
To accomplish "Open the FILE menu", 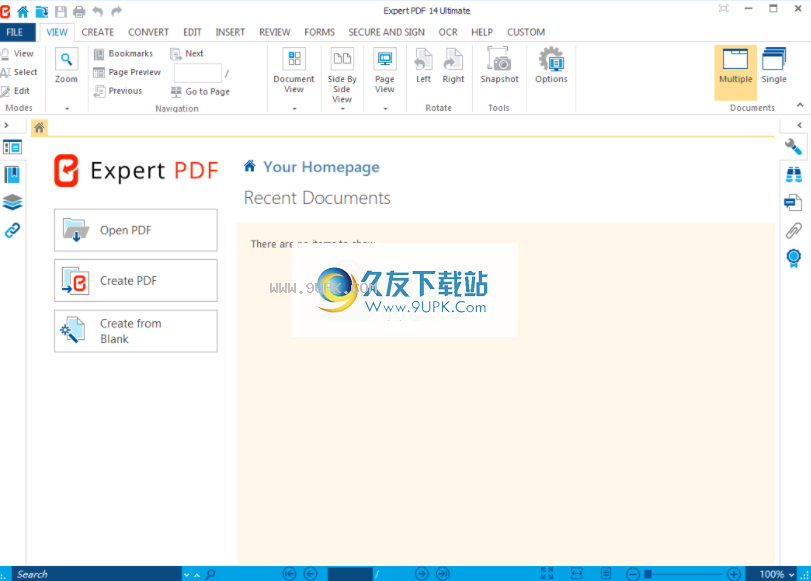I will (x=15, y=32).
